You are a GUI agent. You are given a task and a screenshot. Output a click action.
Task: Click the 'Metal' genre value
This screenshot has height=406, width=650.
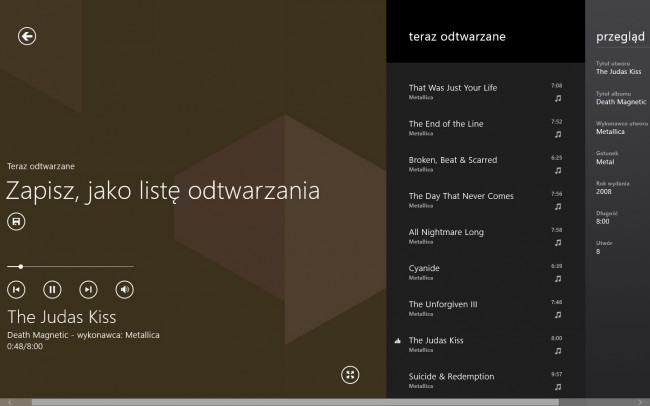click(x=605, y=162)
